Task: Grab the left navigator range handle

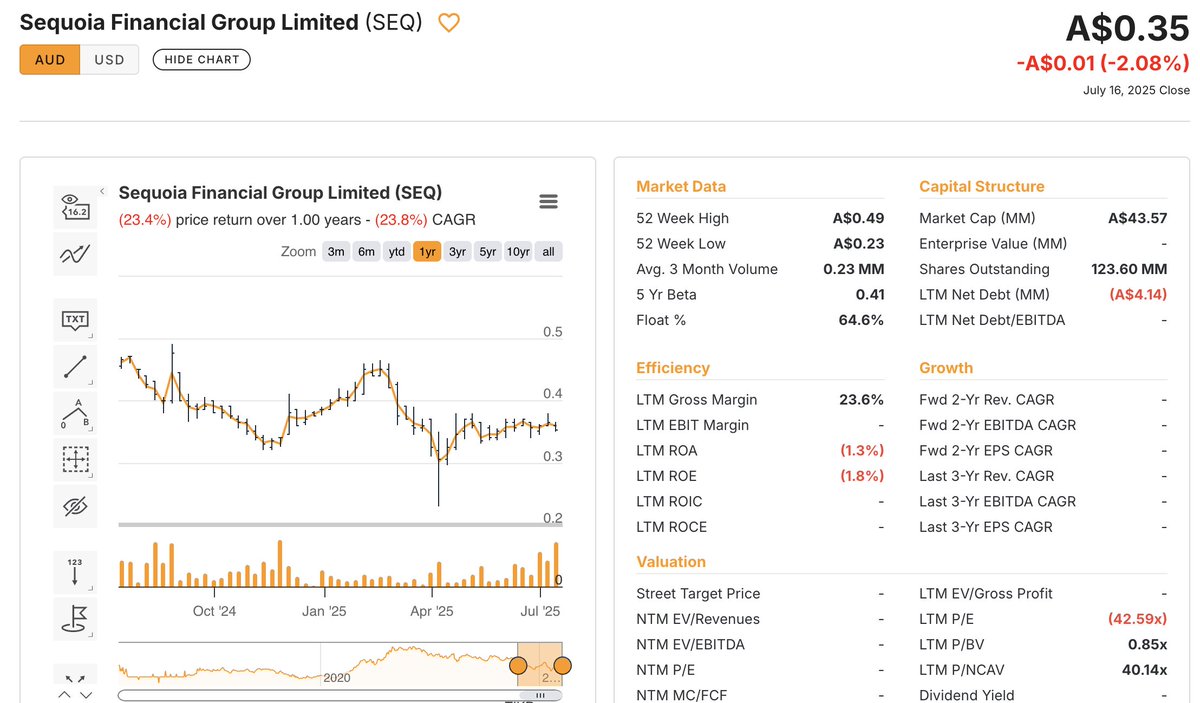Action: click(x=518, y=665)
